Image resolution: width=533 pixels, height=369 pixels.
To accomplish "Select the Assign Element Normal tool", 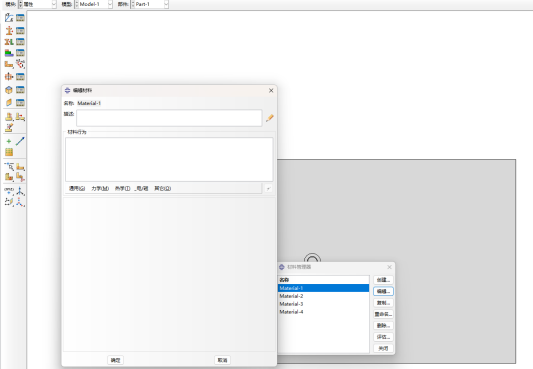I will [x=20, y=64].
